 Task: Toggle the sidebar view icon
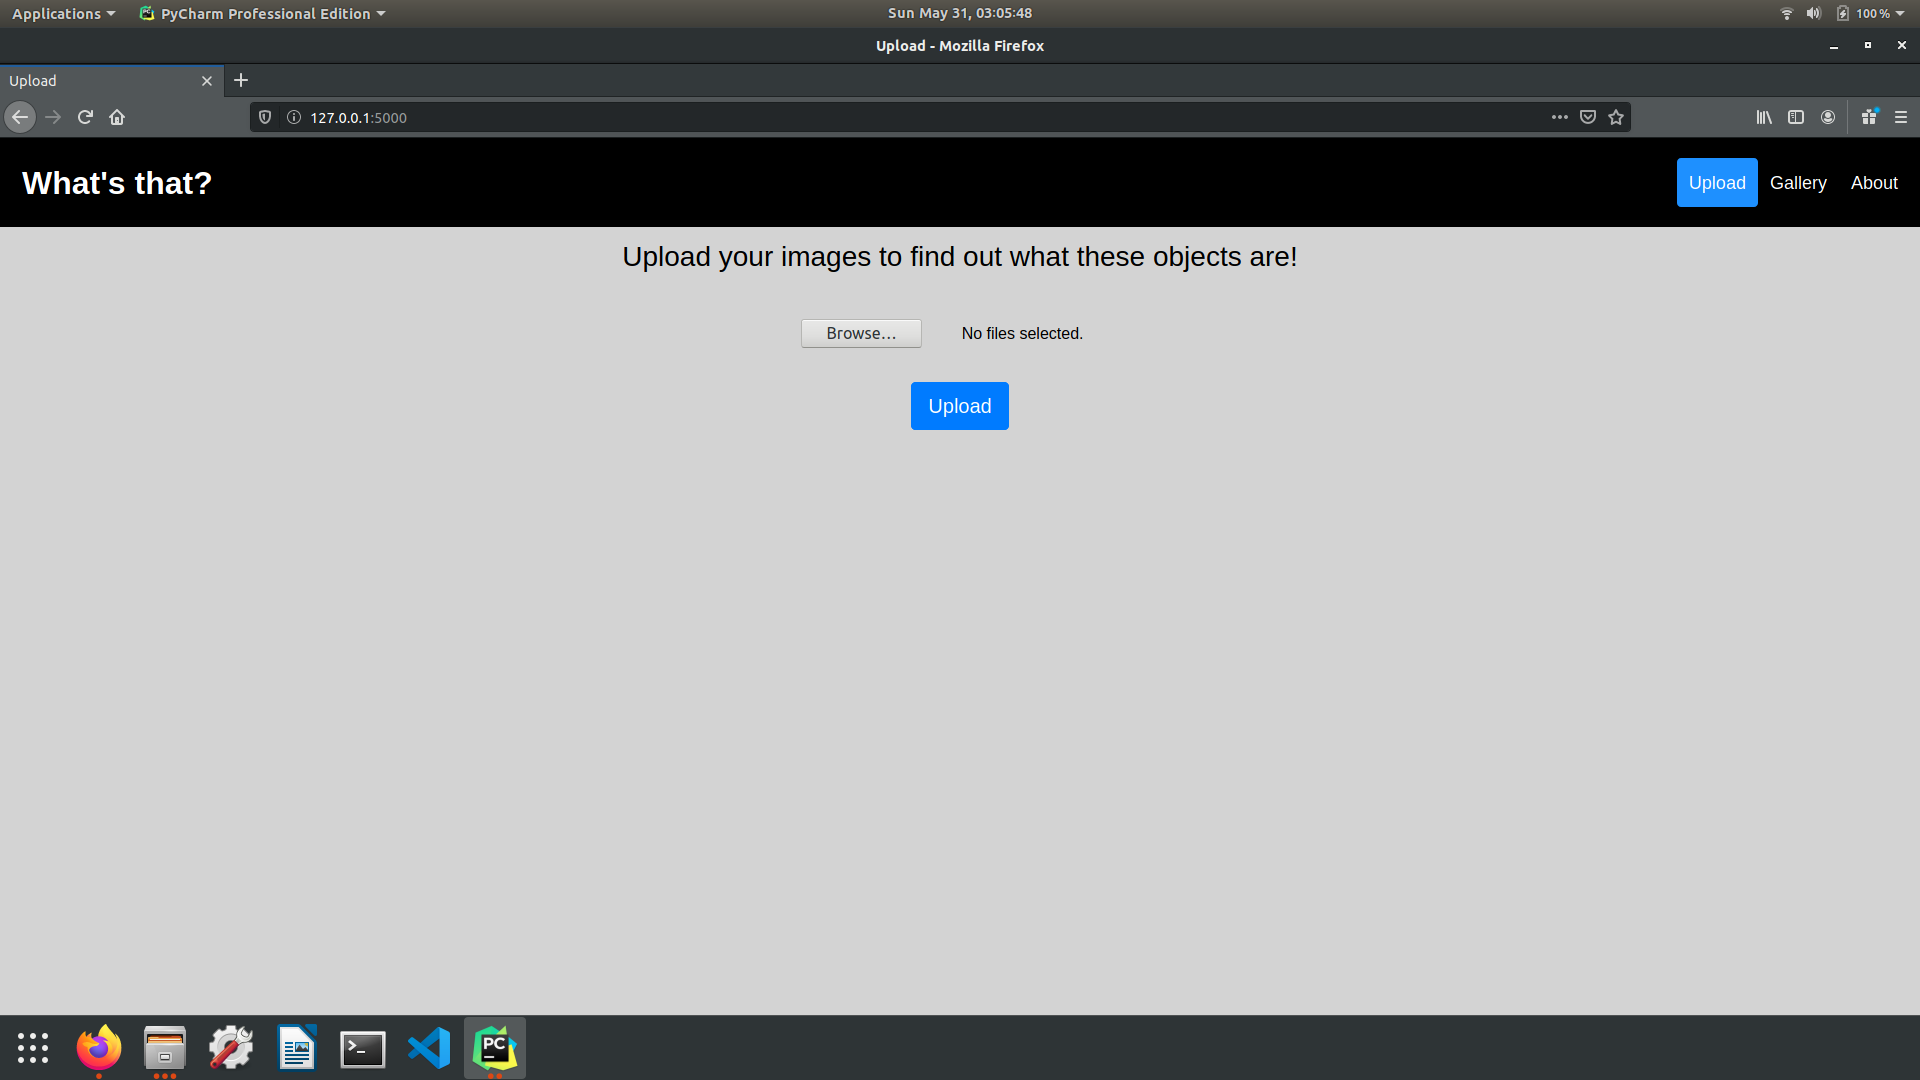pyautogui.click(x=1796, y=117)
